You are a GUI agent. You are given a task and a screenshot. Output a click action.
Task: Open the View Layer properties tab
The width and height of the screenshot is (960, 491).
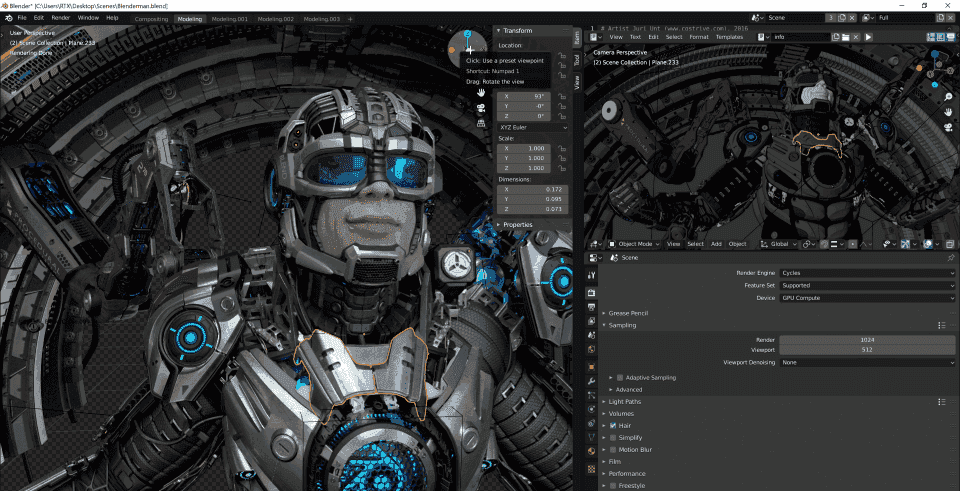[x=591, y=321]
